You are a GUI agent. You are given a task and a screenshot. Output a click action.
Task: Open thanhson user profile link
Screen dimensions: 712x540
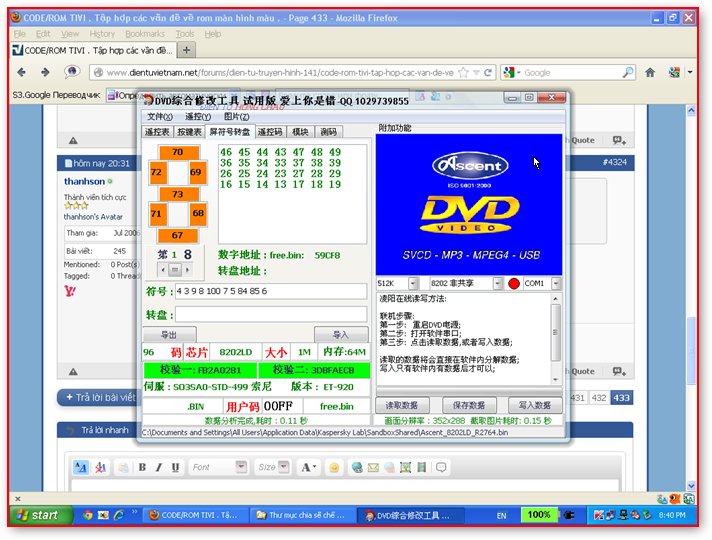[x=84, y=181]
